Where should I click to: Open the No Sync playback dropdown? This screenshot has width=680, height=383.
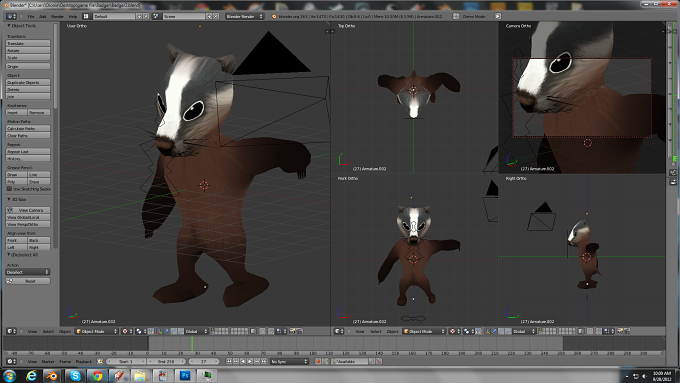pyautogui.click(x=289, y=361)
